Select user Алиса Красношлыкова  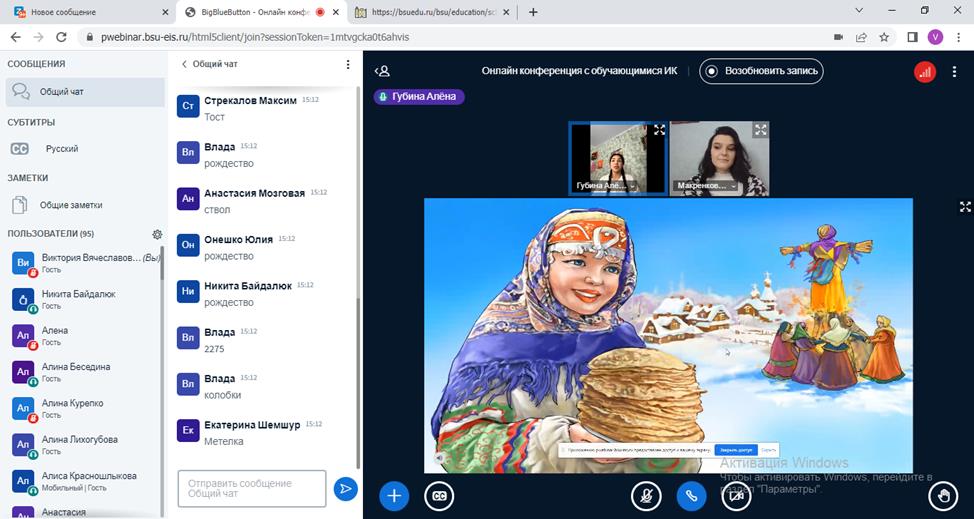pos(84,481)
